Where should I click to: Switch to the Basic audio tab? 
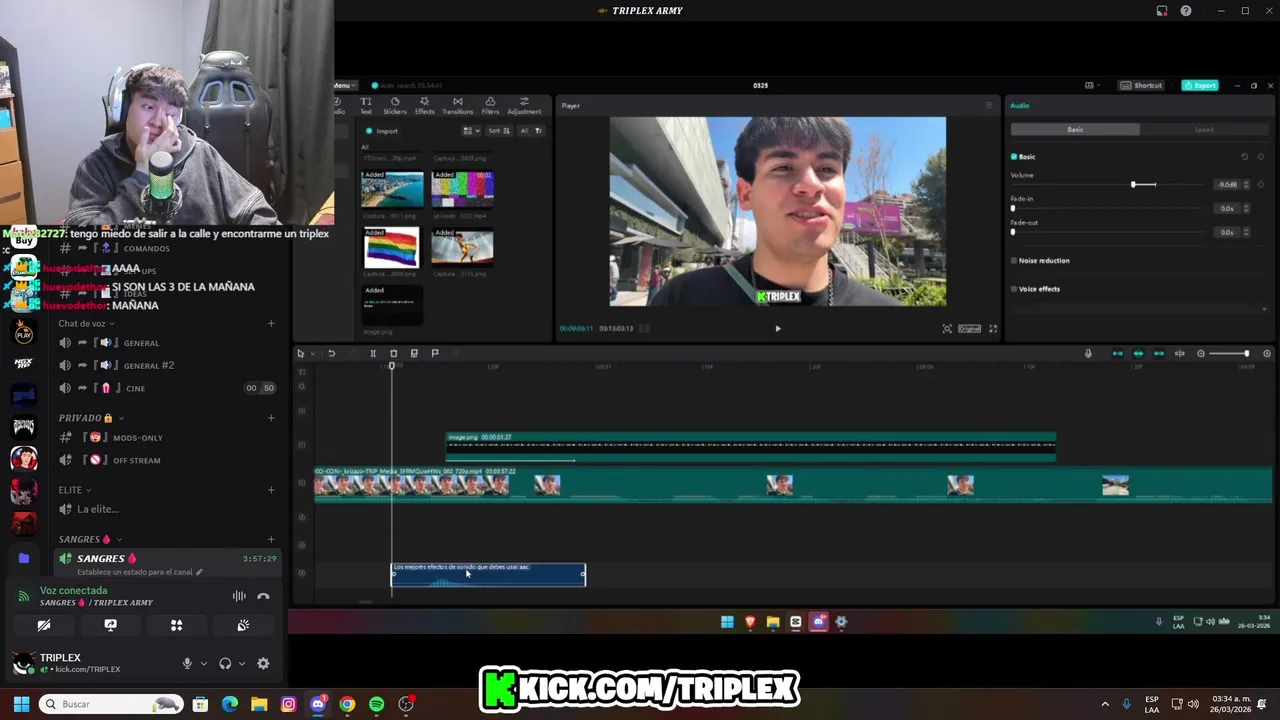1075,129
